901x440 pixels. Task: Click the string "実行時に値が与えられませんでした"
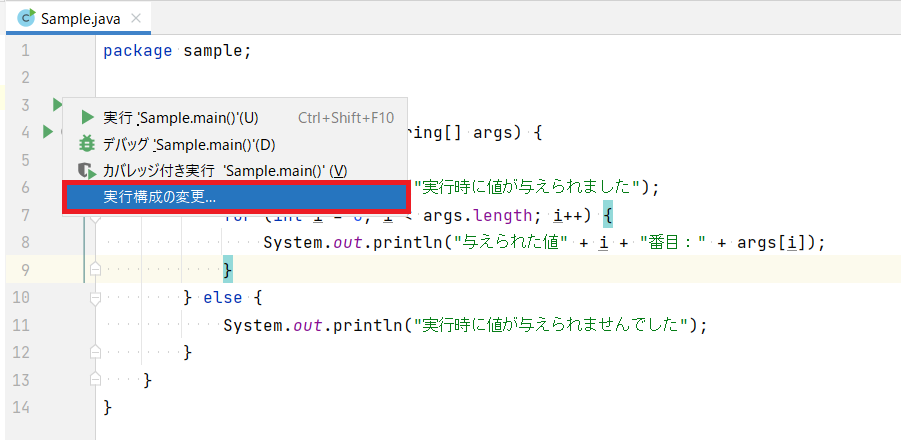(552, 326)
